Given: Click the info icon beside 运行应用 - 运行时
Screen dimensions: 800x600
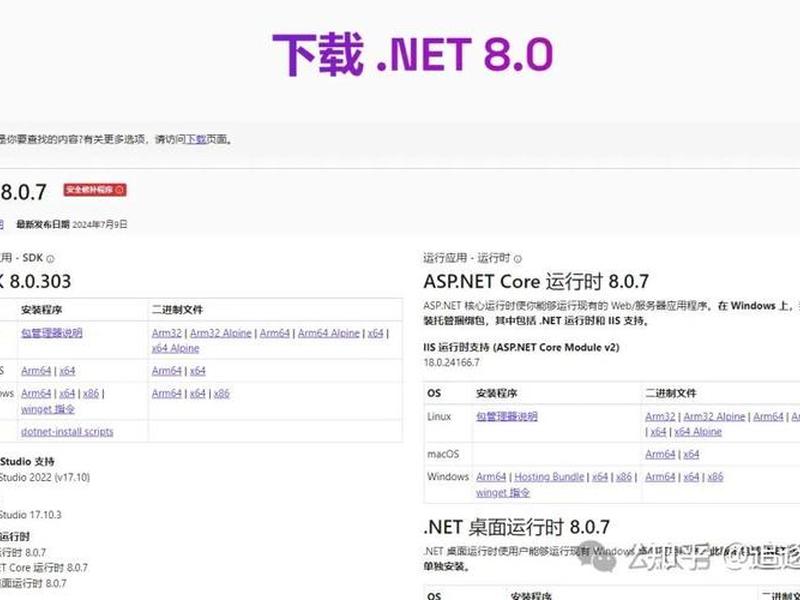Looking at the screenshot, I should [x=518, y=259].
